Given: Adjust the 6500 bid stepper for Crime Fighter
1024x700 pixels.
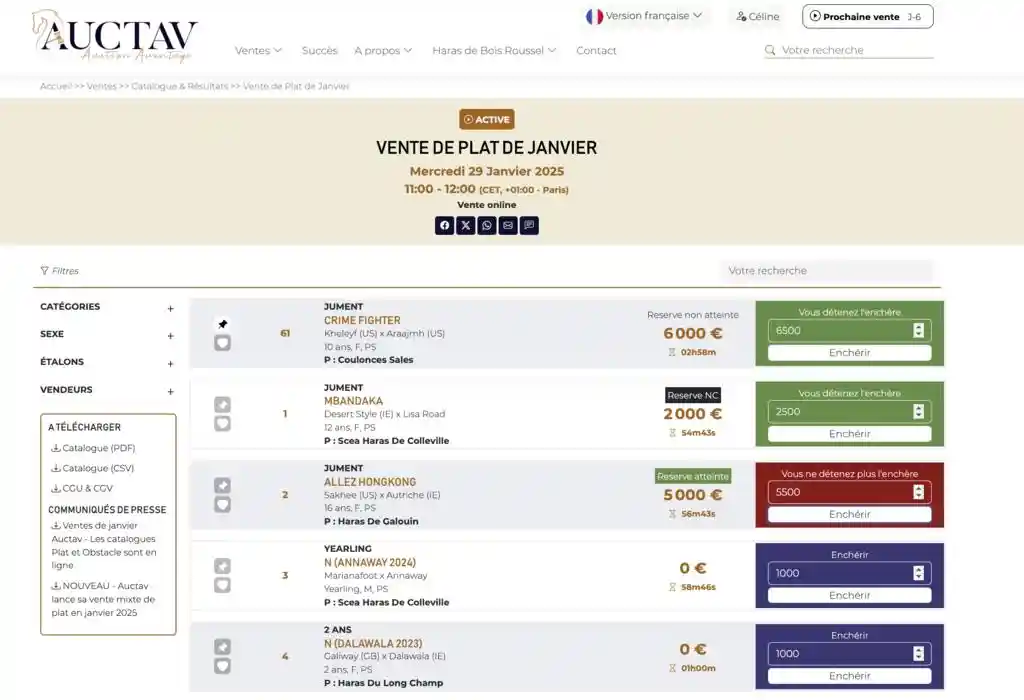Looking at the screenshot, I should point(918,330).
